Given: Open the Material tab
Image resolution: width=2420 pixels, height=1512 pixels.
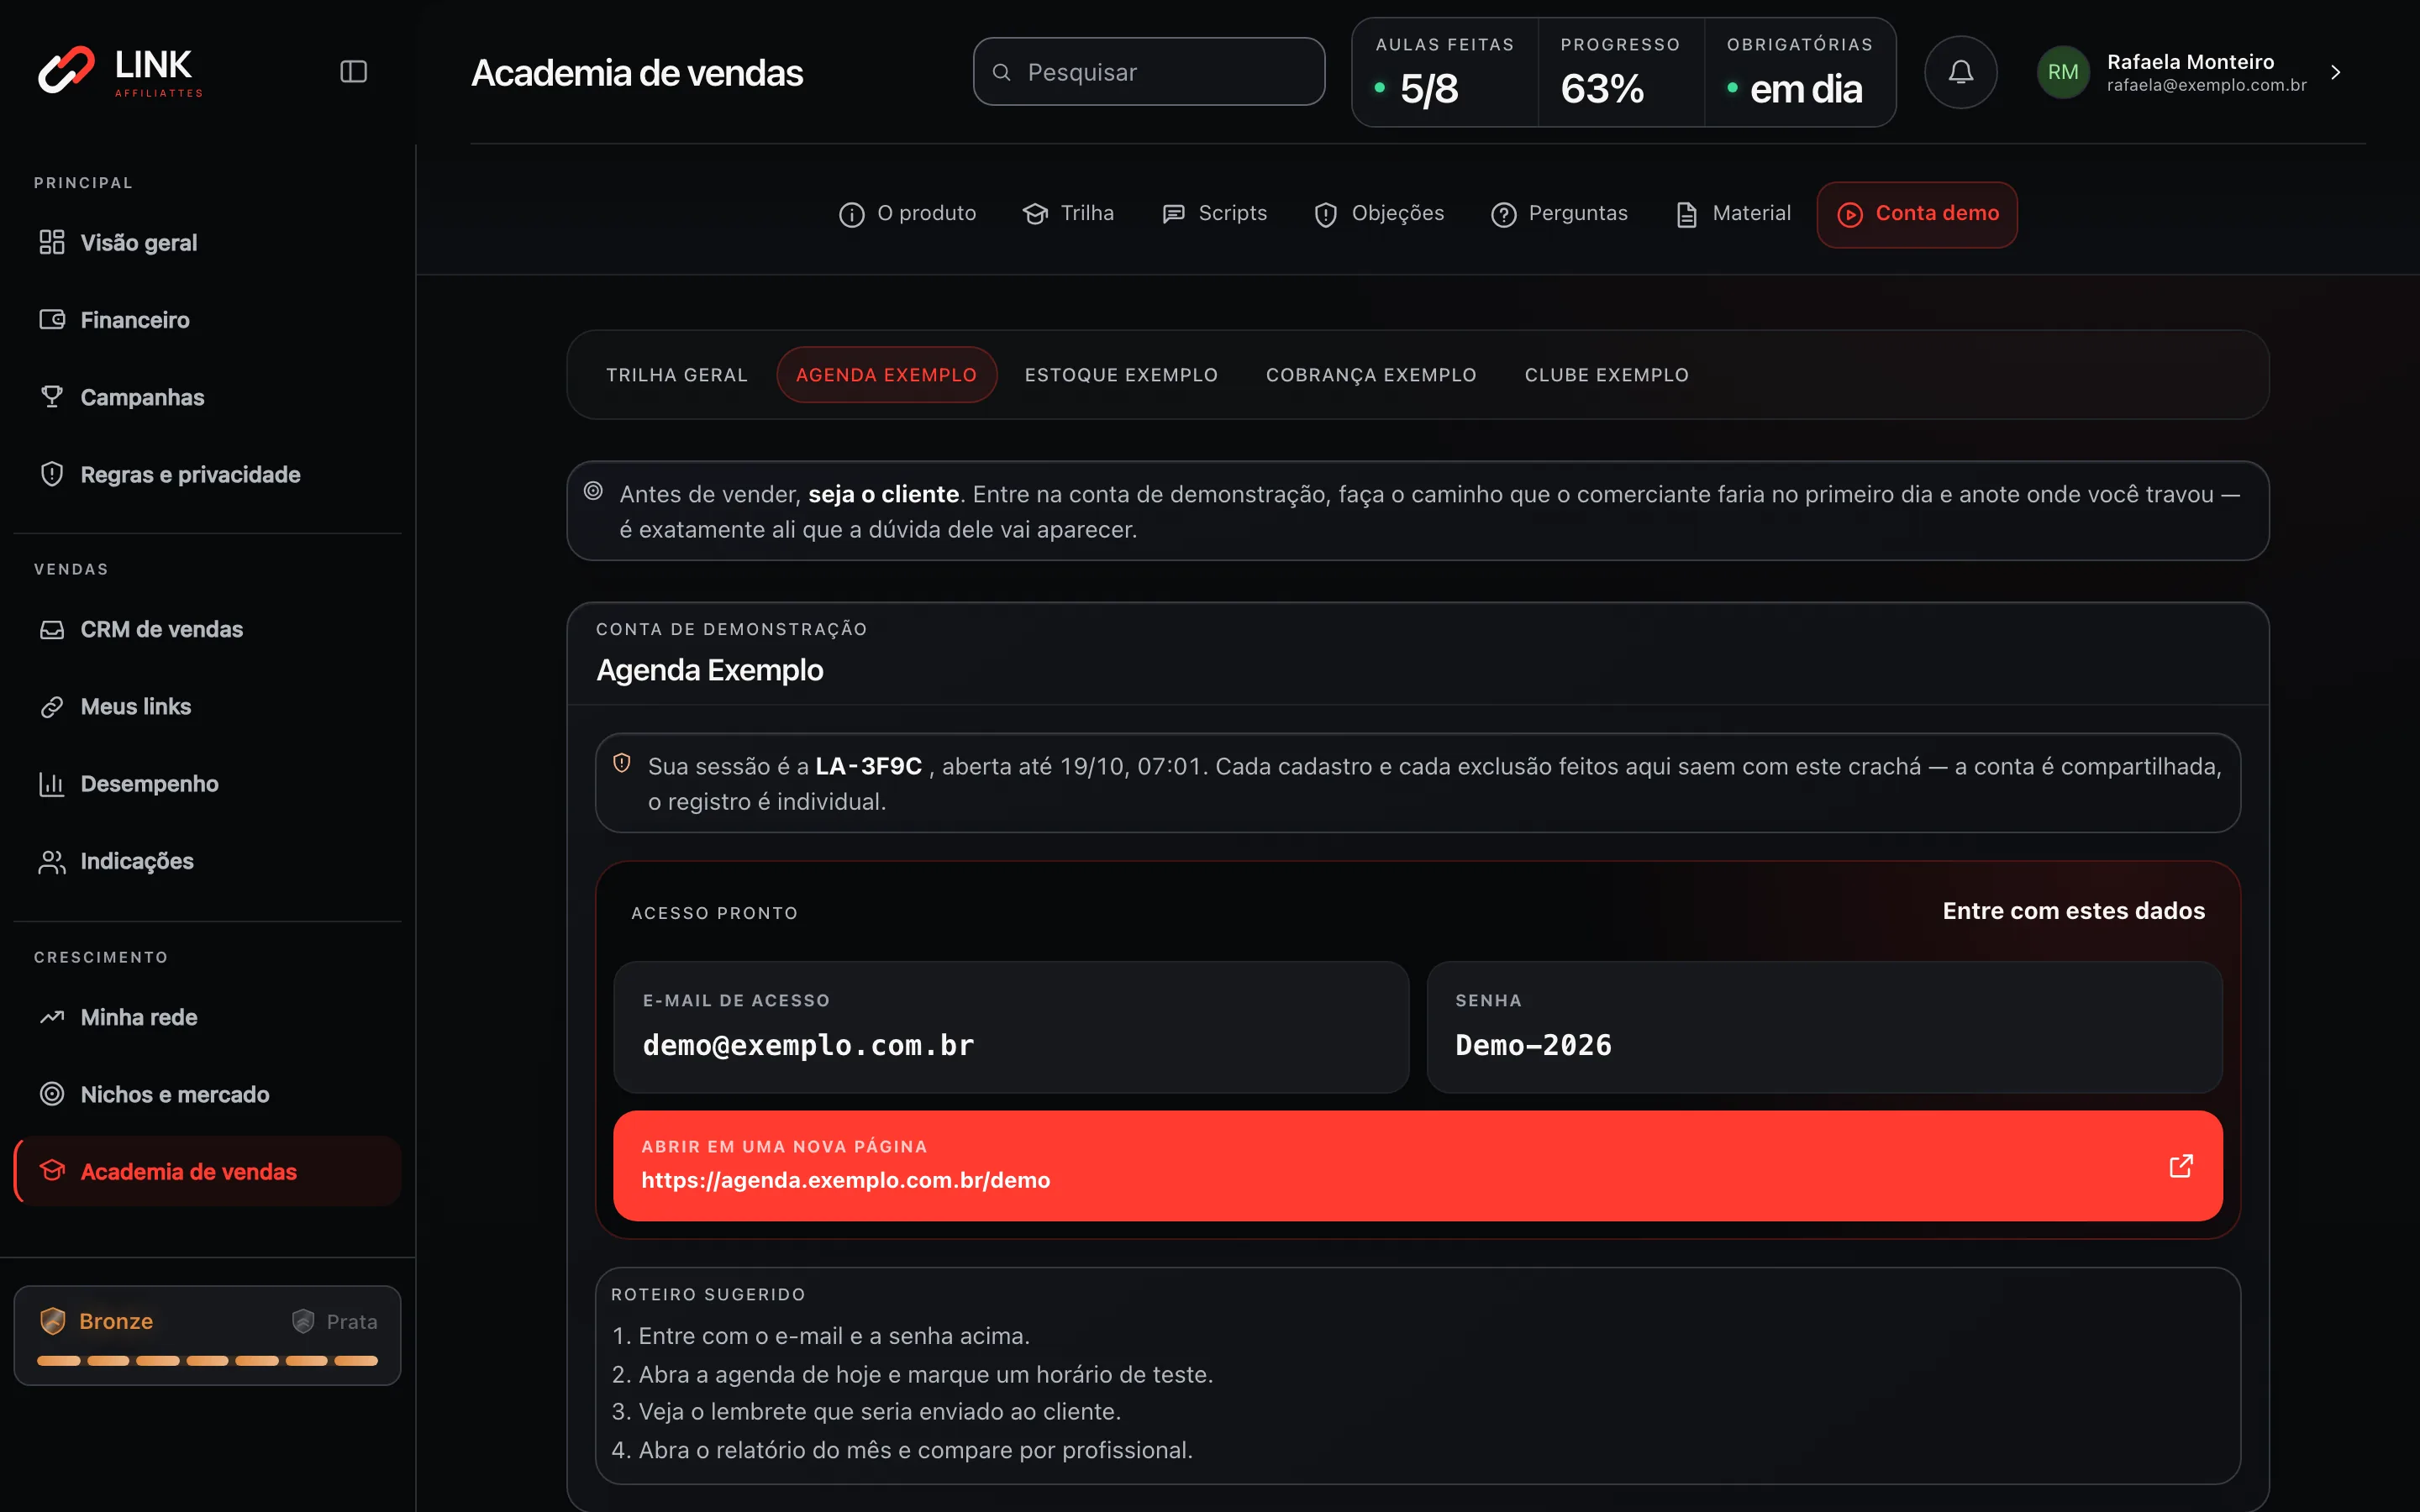Looking at the screenshot, I should click(x=1733, y=214).
